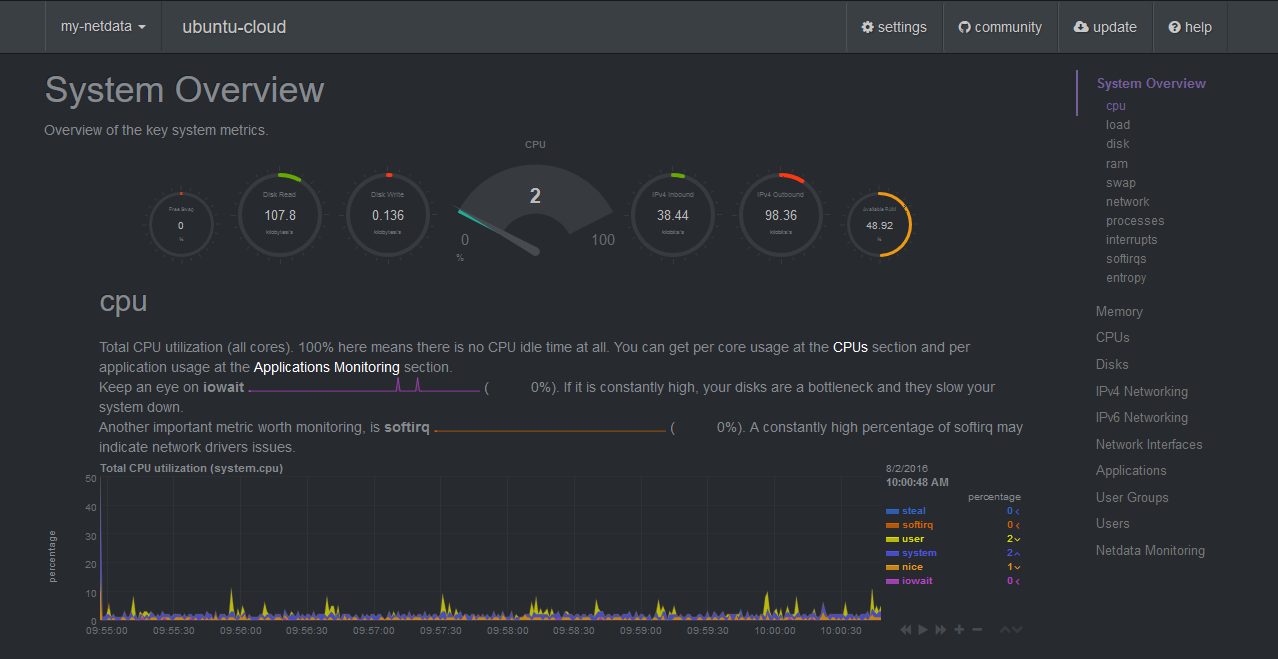The image size is (1278, 659).
Task: Open the my-netdata dropdown
Action: [x=103, y=27]
